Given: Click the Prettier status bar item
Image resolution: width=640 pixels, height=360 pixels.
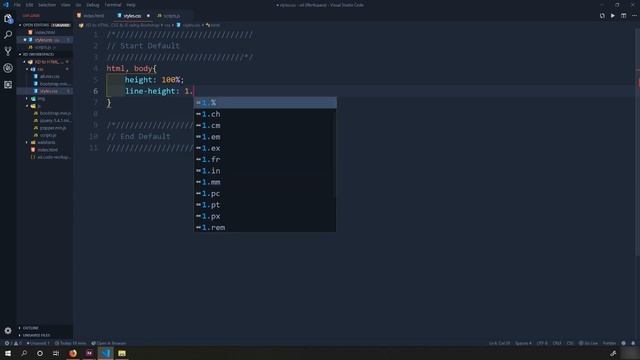Looking at the screenshot, I should click(609, 343).
